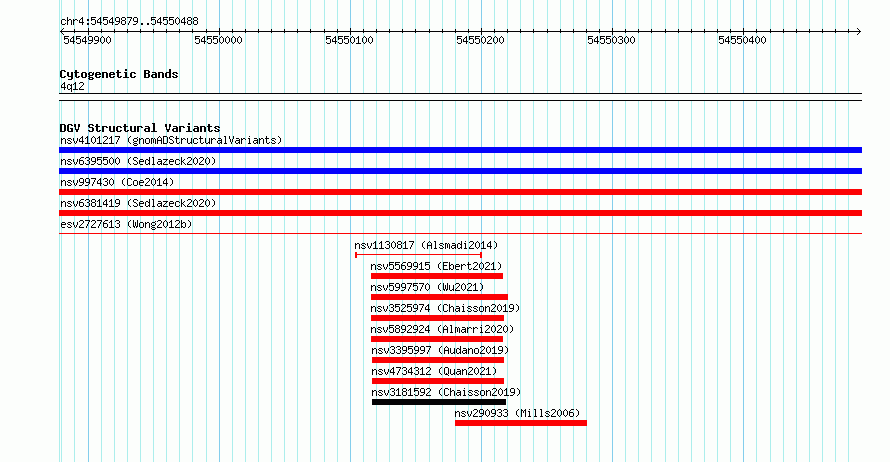Image resolution: width=890 pixels, height=462 pixels.
Task: Click the thin red line under esv2727613
Action: [460, 233]
